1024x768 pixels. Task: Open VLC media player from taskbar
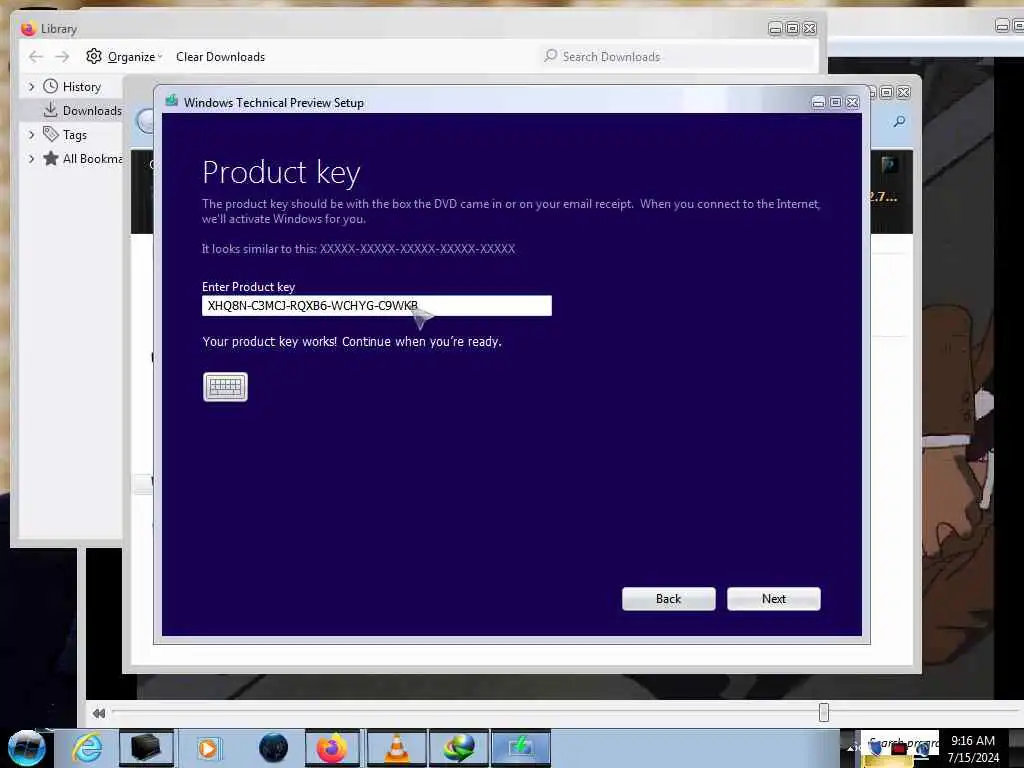396,748
